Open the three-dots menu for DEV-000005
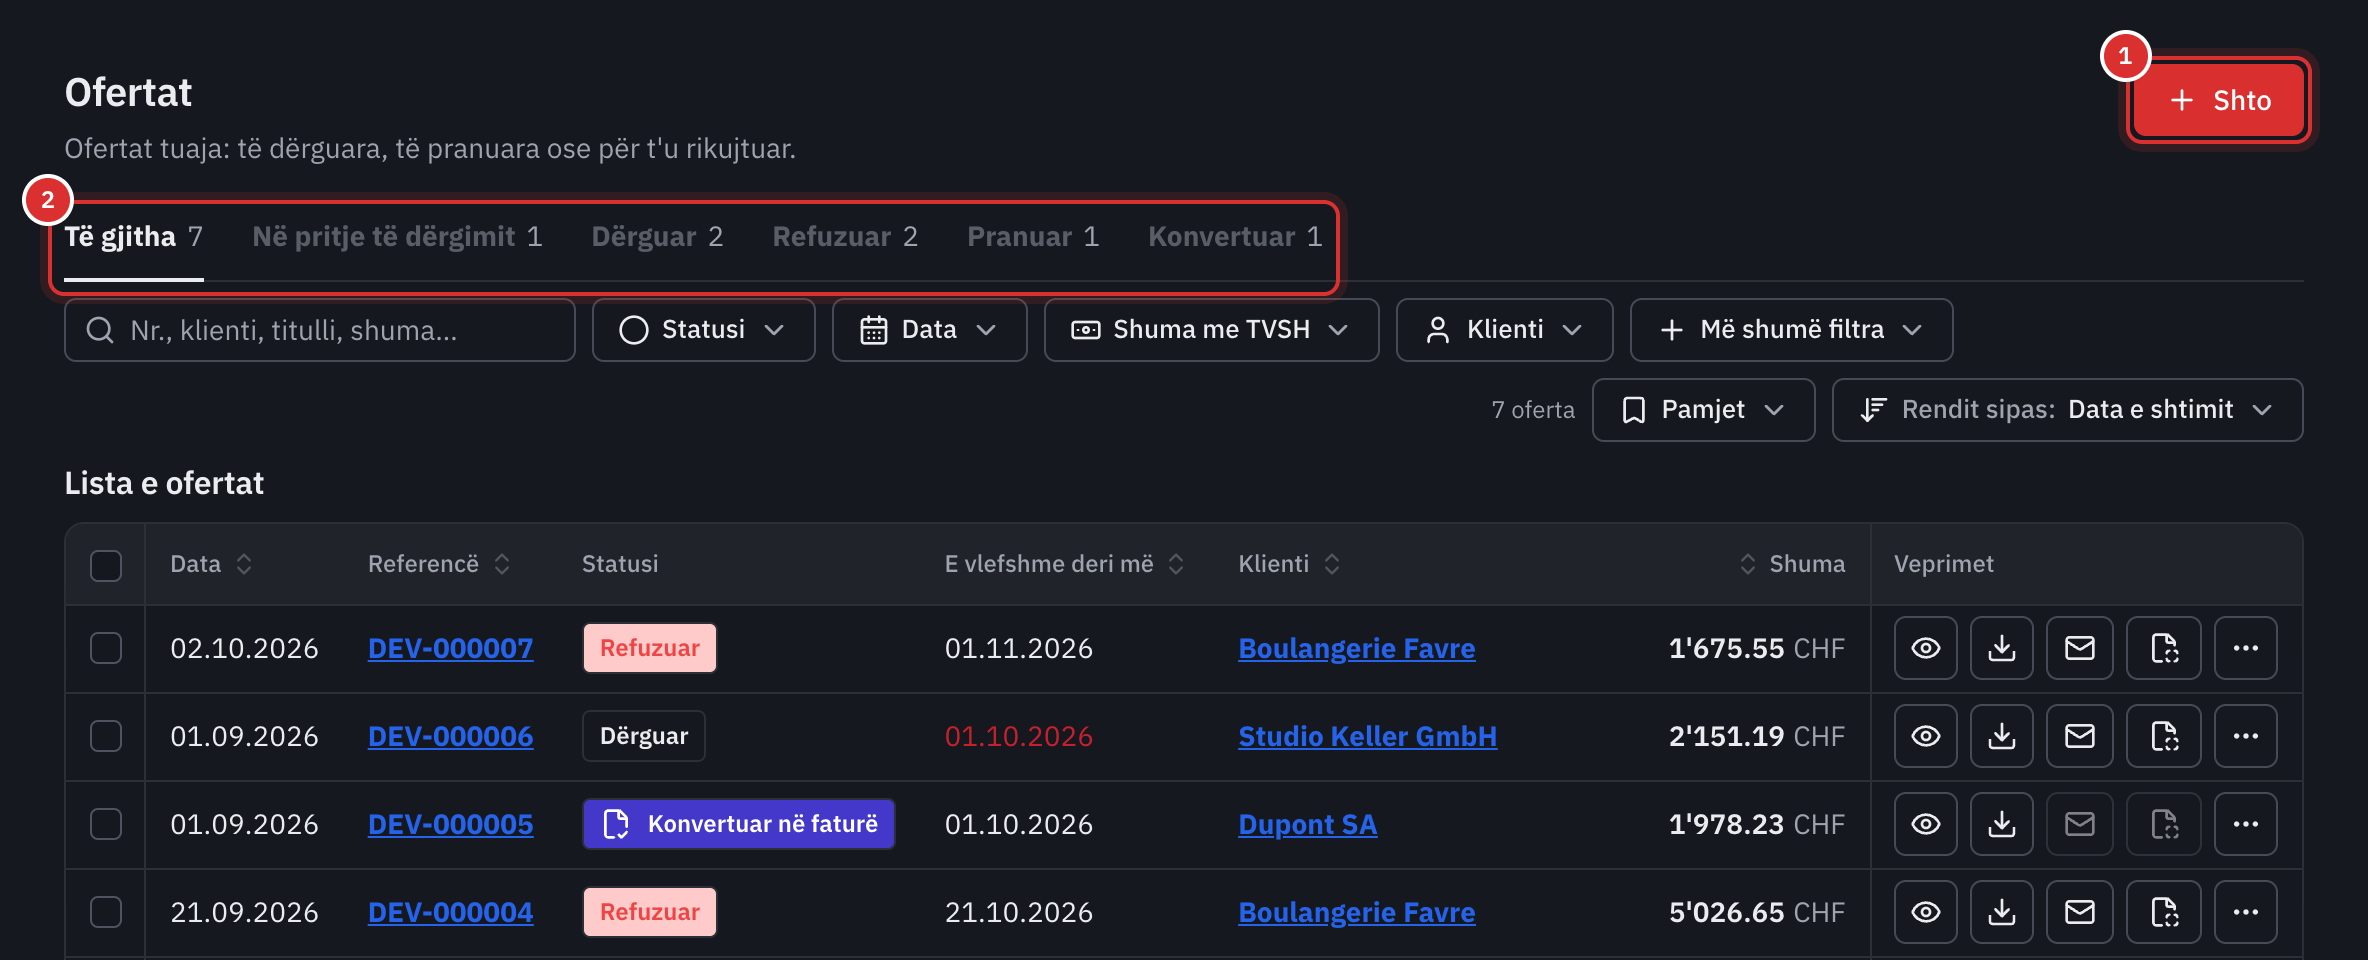This screenshot has height=960, width=2368. 2245,824
